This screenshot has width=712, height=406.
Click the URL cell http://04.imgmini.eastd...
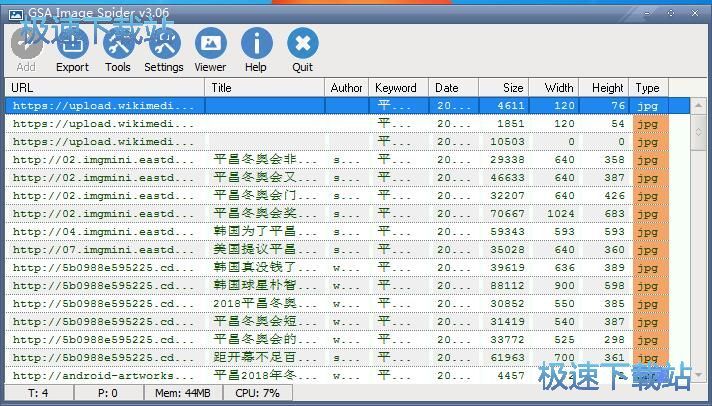click(x=104, y=232)
